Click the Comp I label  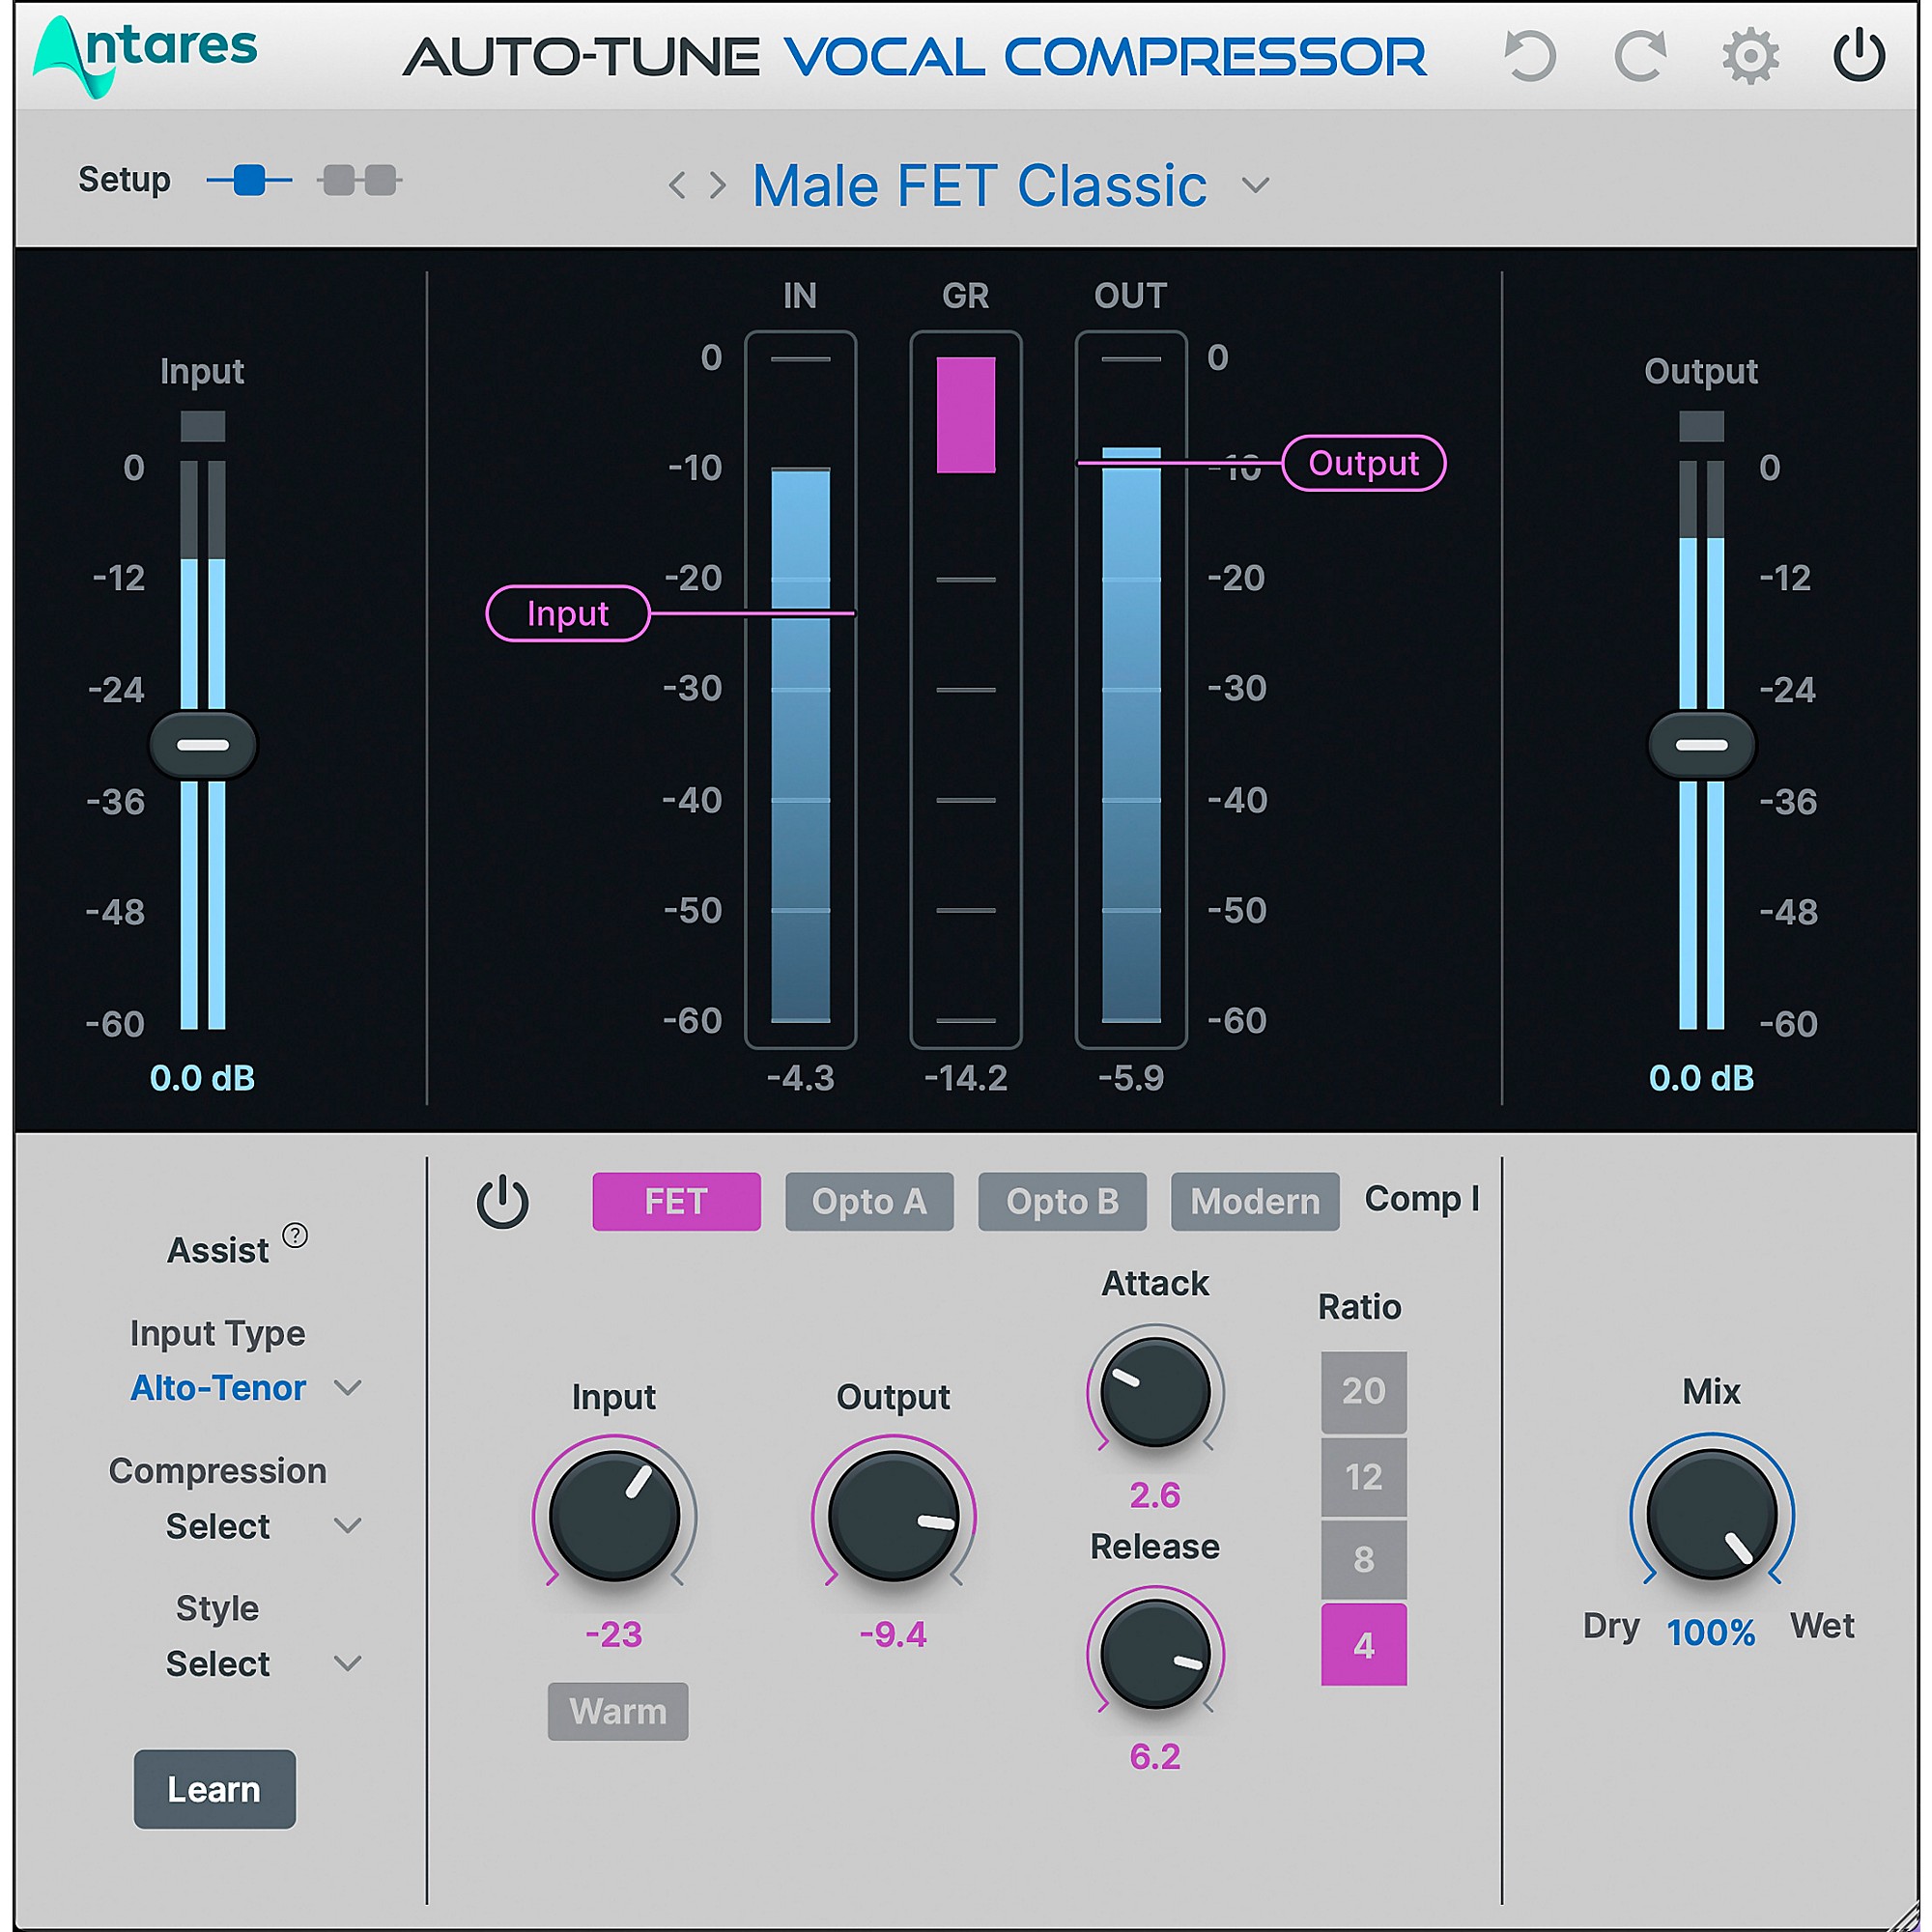[1422, 1198]
